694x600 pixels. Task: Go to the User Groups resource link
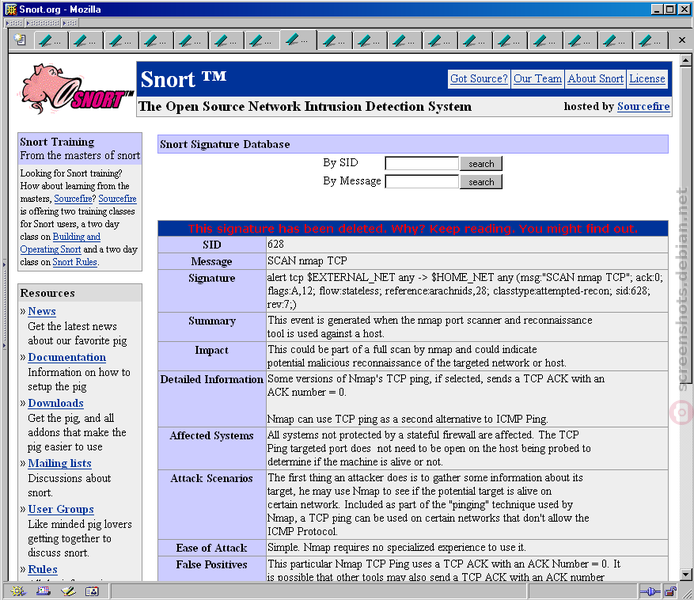click(61, 509)
